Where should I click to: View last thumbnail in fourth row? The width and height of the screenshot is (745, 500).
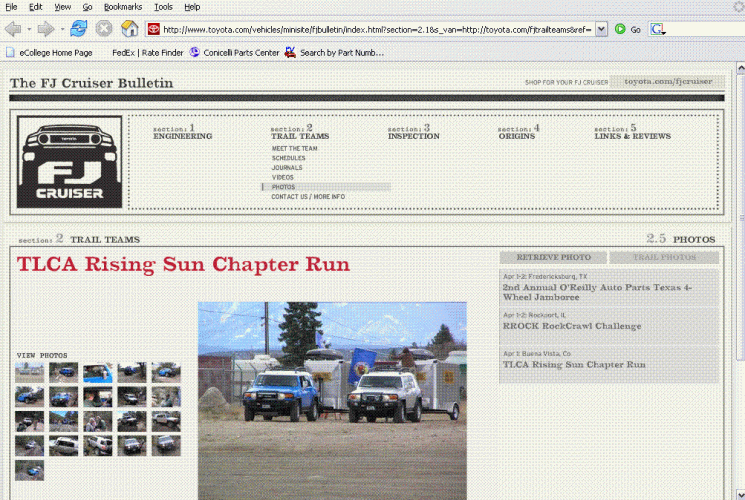[x=166, y=446]
